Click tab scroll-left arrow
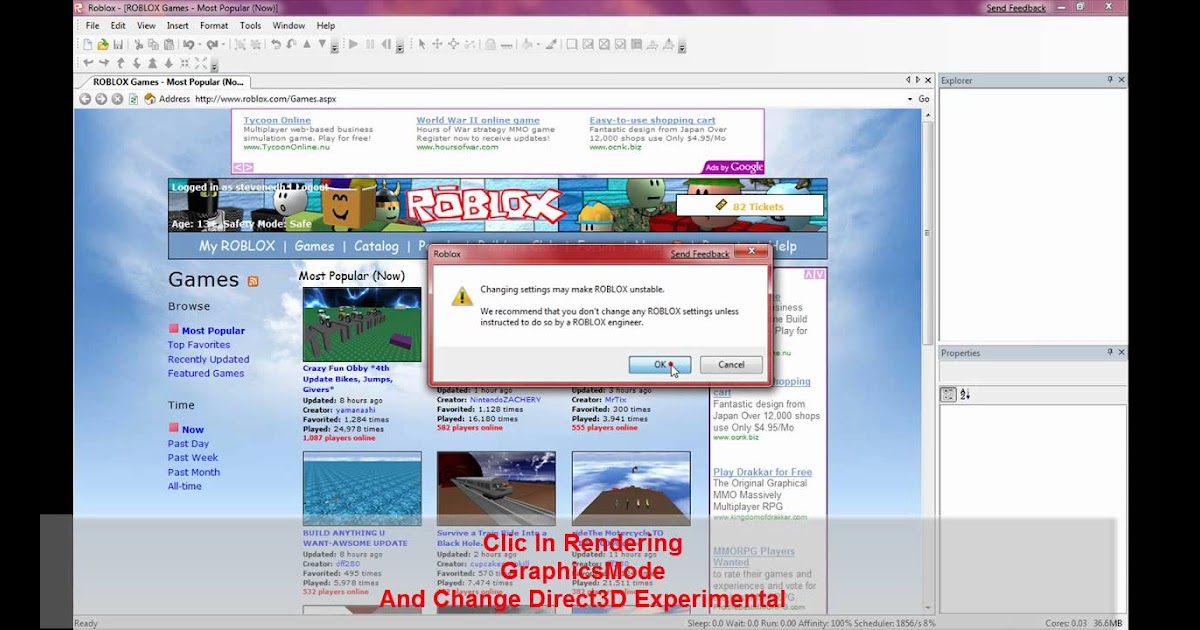1200x630 pixels. (909, 80)
